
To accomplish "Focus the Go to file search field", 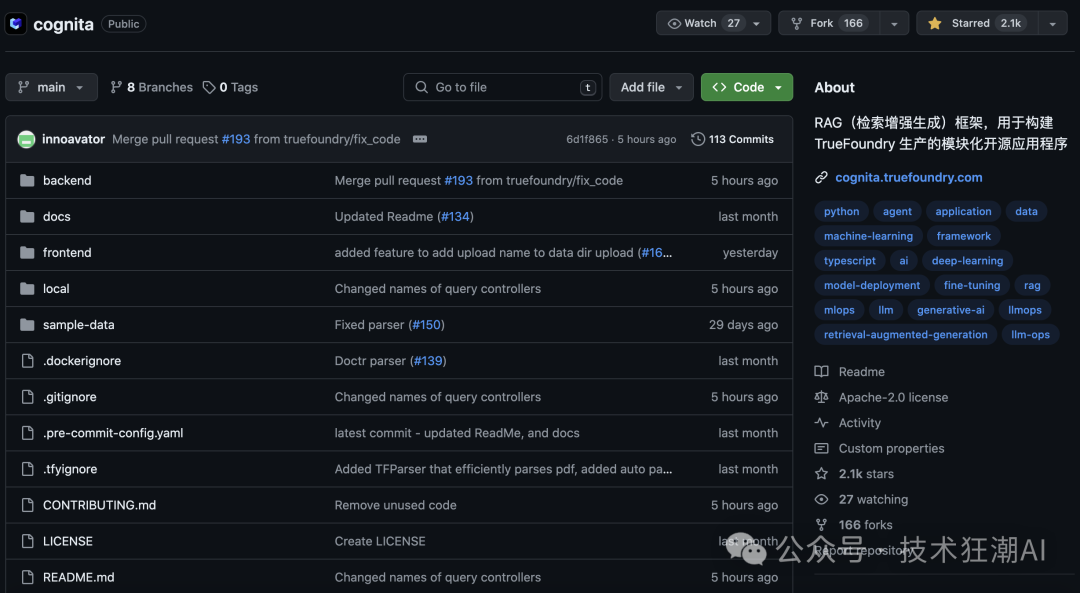I will [x=502, y=87].
